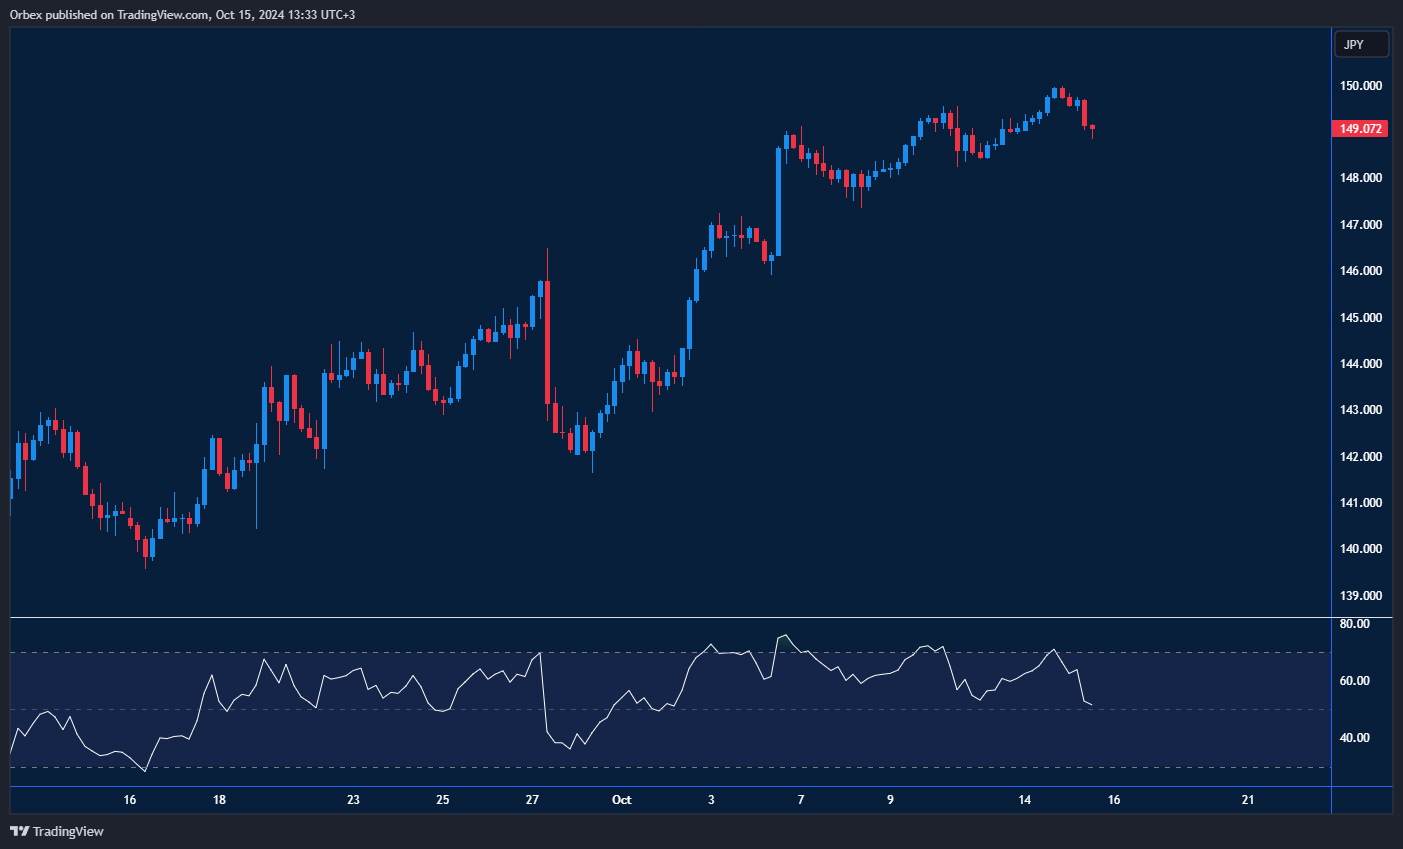Image resolution: width=1403 pixels, height=849 pixels.
Task: Grab the divider between price and RSI panes
Action: (x=670, y=618)
